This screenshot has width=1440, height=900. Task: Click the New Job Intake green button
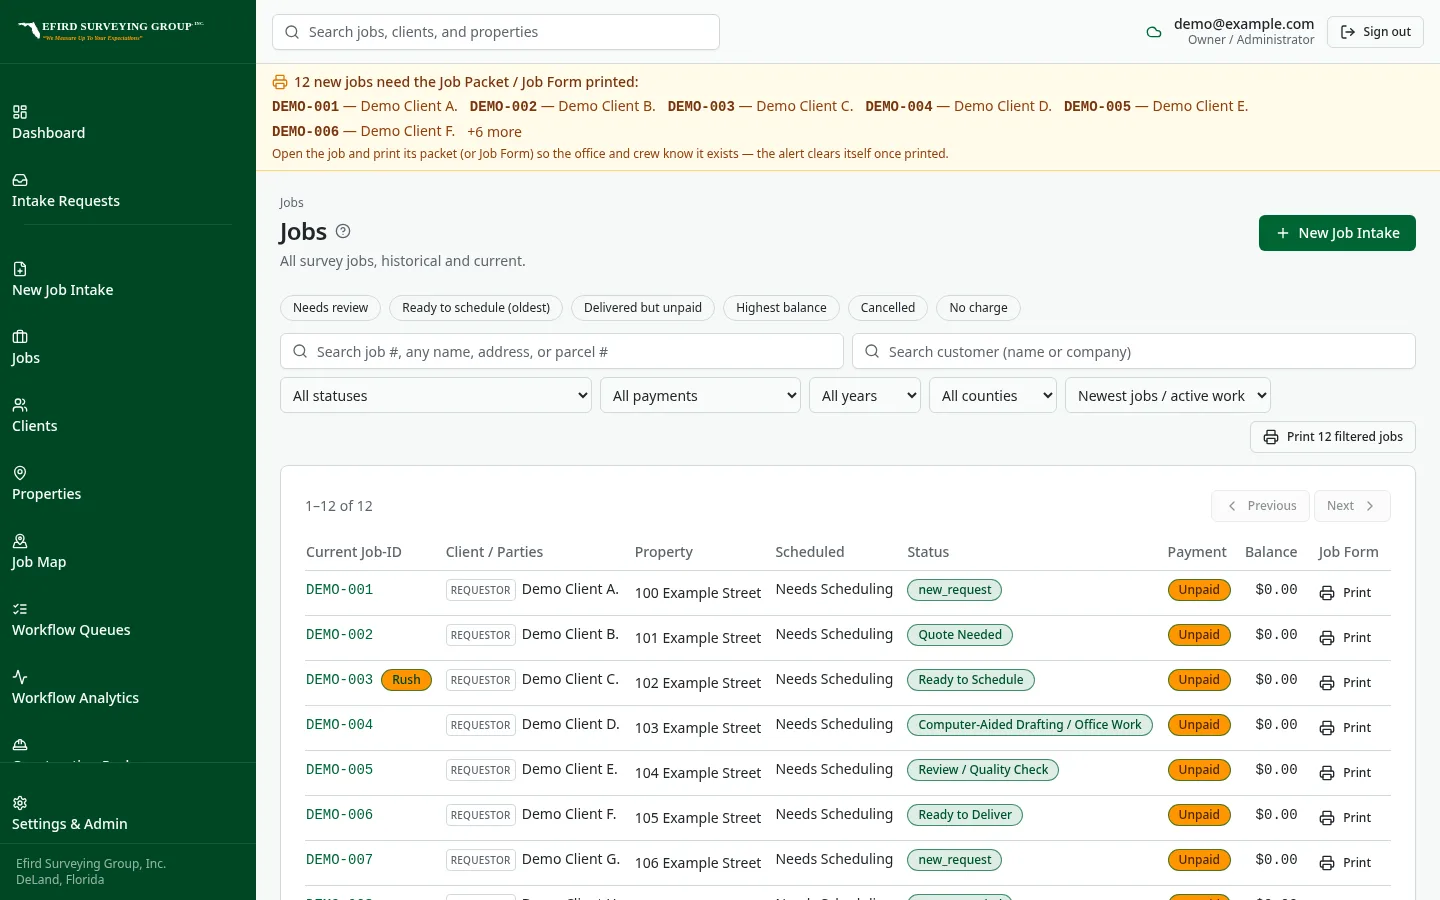(x=1337, y=233)
